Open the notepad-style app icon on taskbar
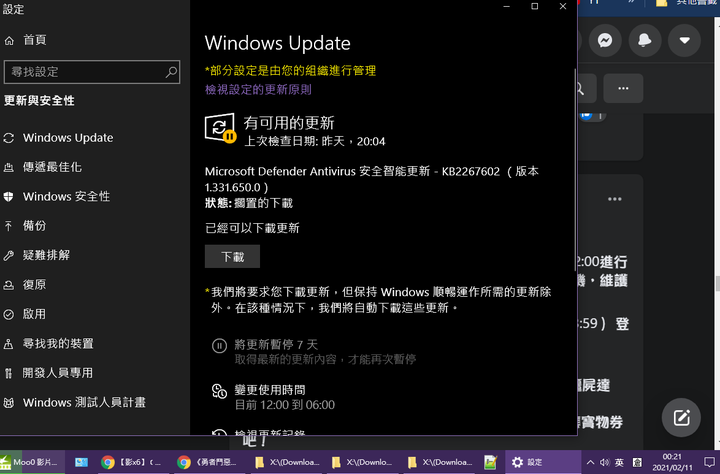The width and height of the screenshot is (720, 474). pyautogui.click(x=490, y=462)
